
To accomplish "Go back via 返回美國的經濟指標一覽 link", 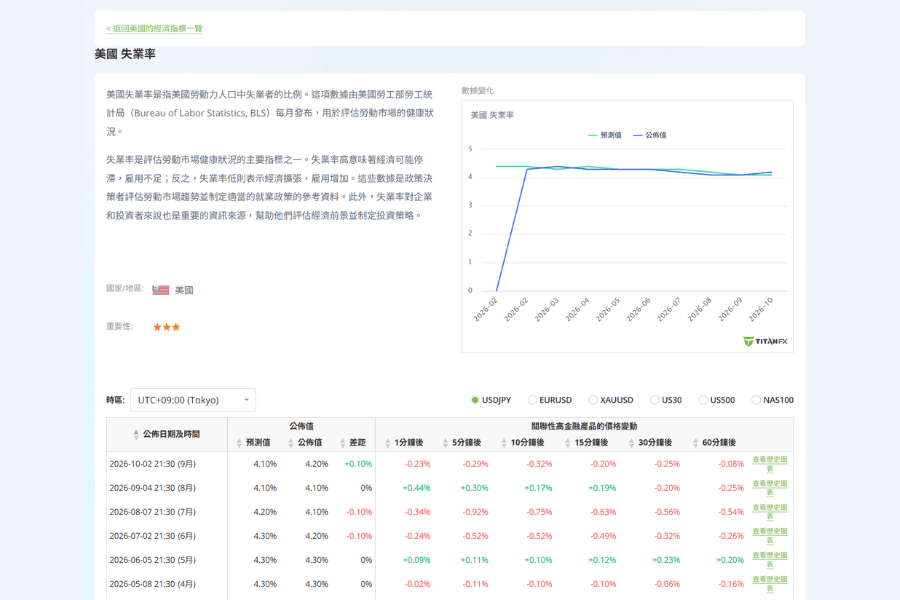I will pyautogui.click(x=154, y=29).
